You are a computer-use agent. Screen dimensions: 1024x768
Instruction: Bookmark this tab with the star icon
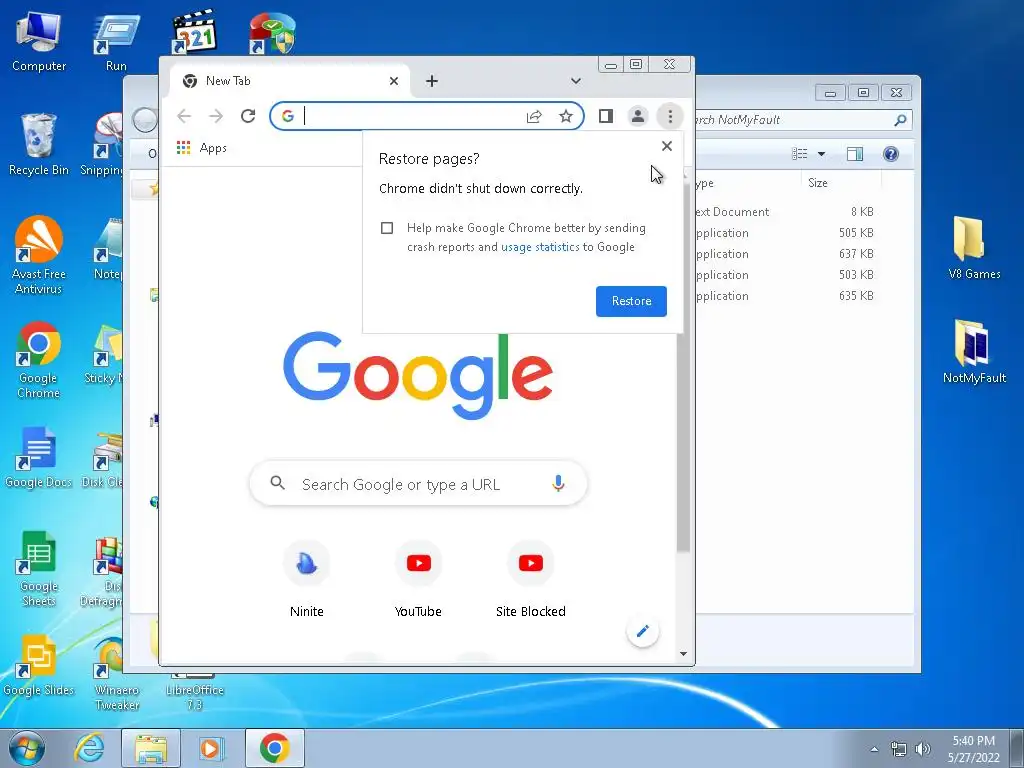coord(566,116)
